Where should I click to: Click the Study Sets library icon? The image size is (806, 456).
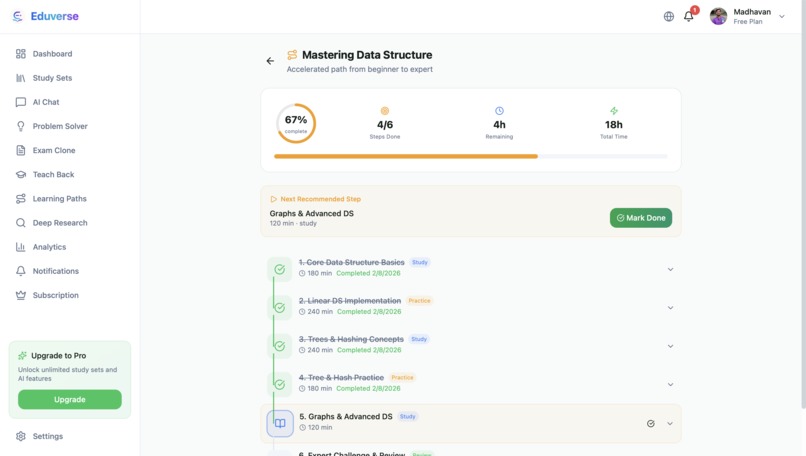click(21, 78)
